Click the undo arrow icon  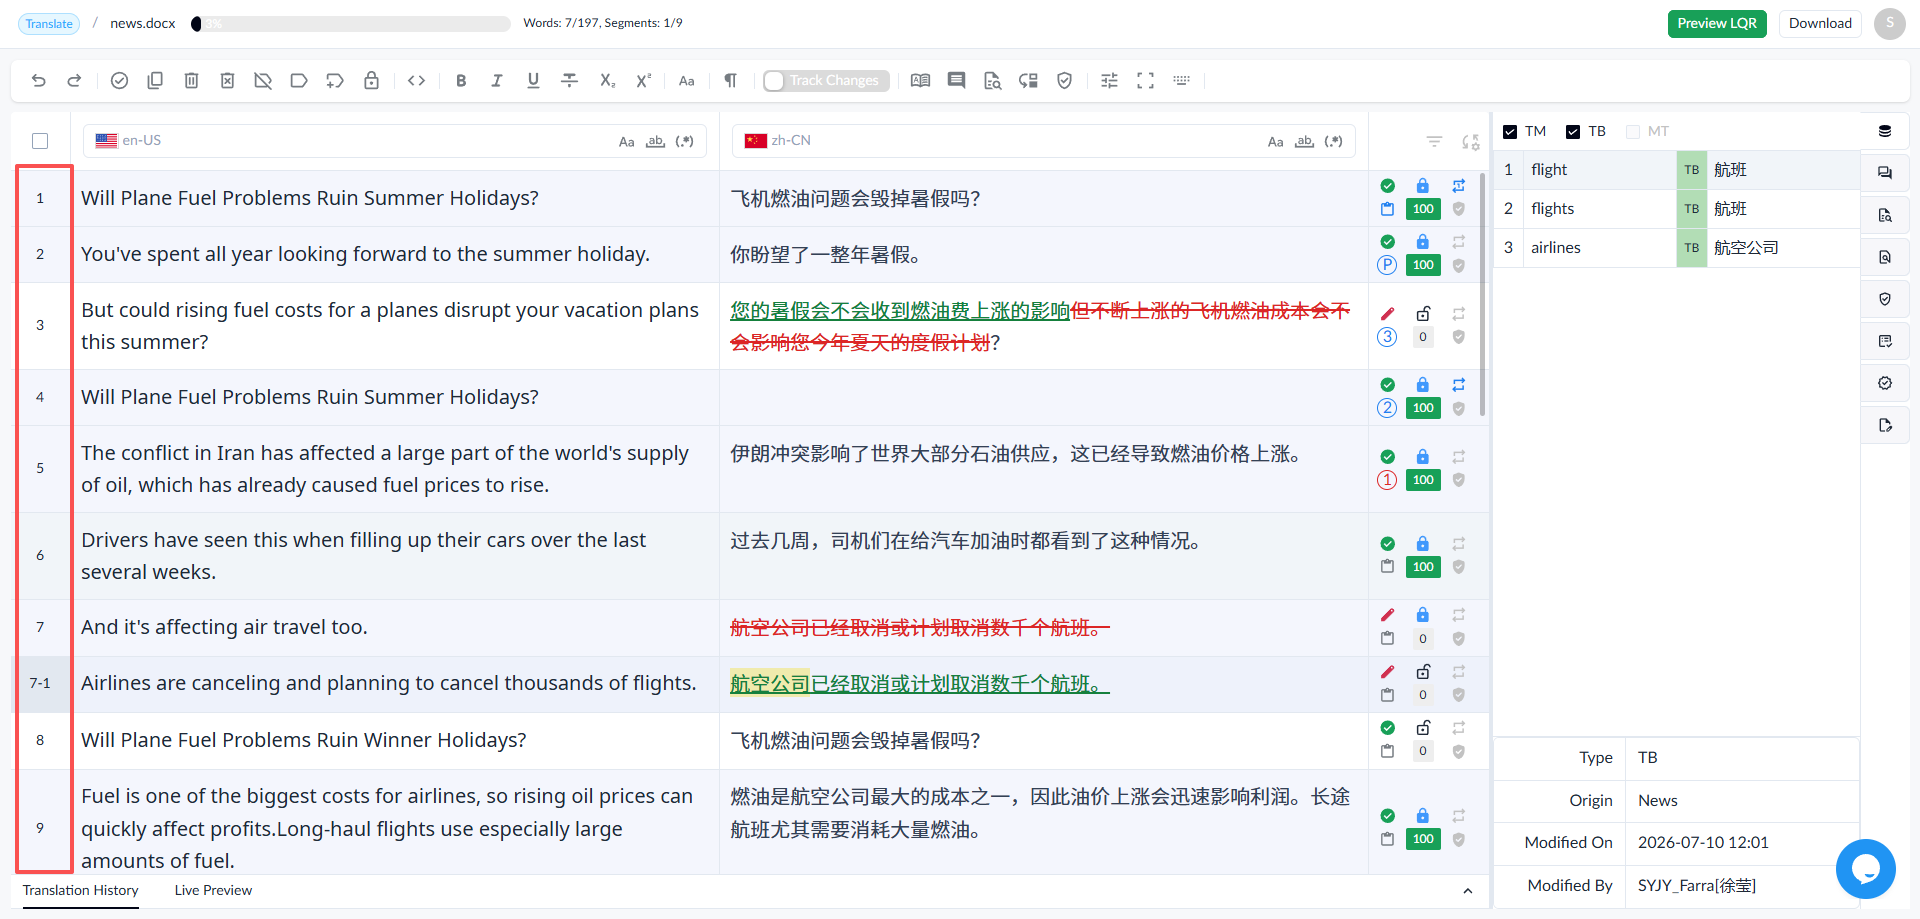(39, 81)
